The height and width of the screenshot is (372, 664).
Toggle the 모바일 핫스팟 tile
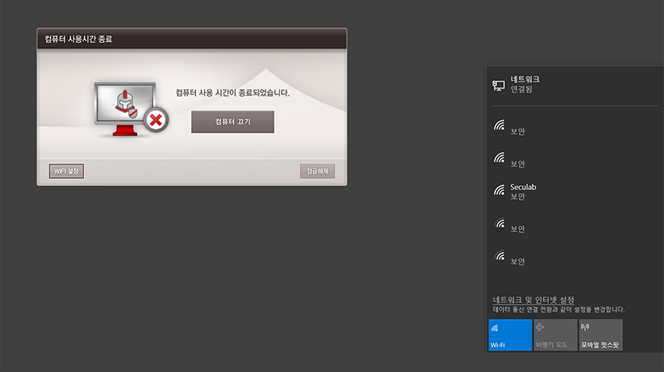coord(600,335)
